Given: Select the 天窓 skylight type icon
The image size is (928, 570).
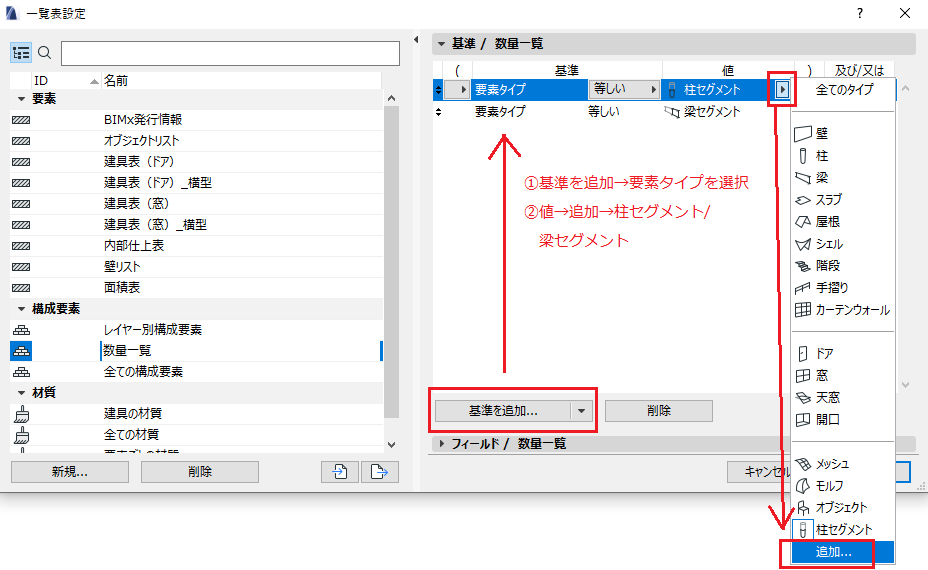Looking at the screenshot, I should 803,397.
